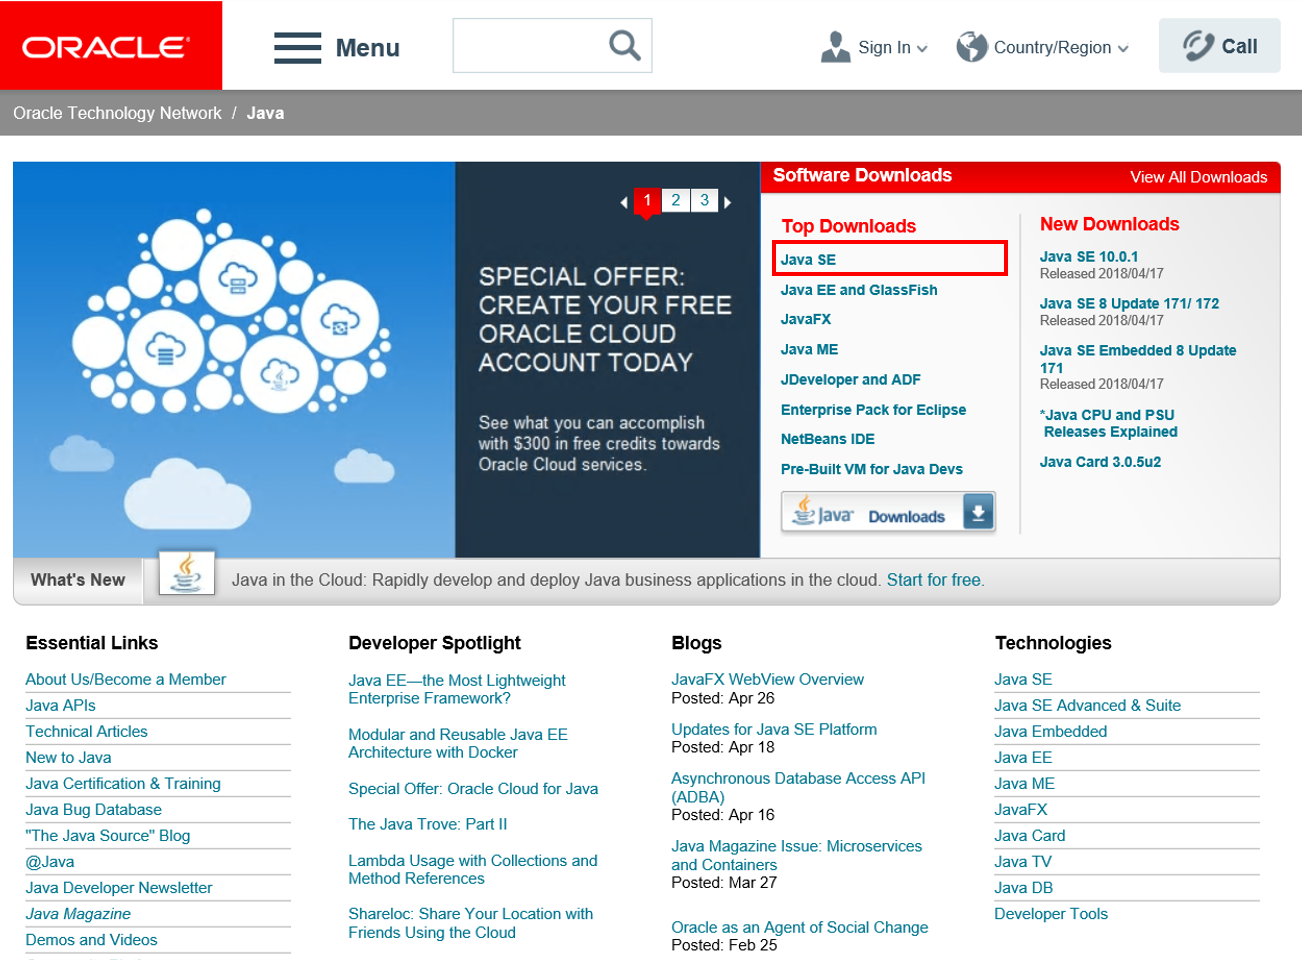1302x960 pixels.
Task: Open View All Downloads link
Action: [x=1198, y=177]
